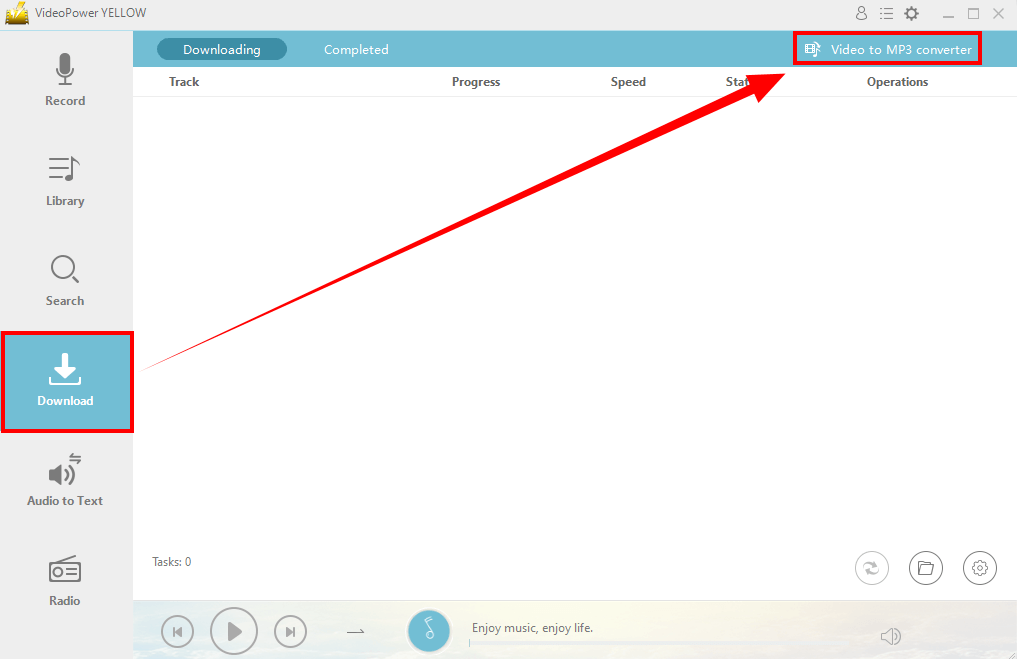Click the VideoPower YELLOW app logo

point(17,13)
